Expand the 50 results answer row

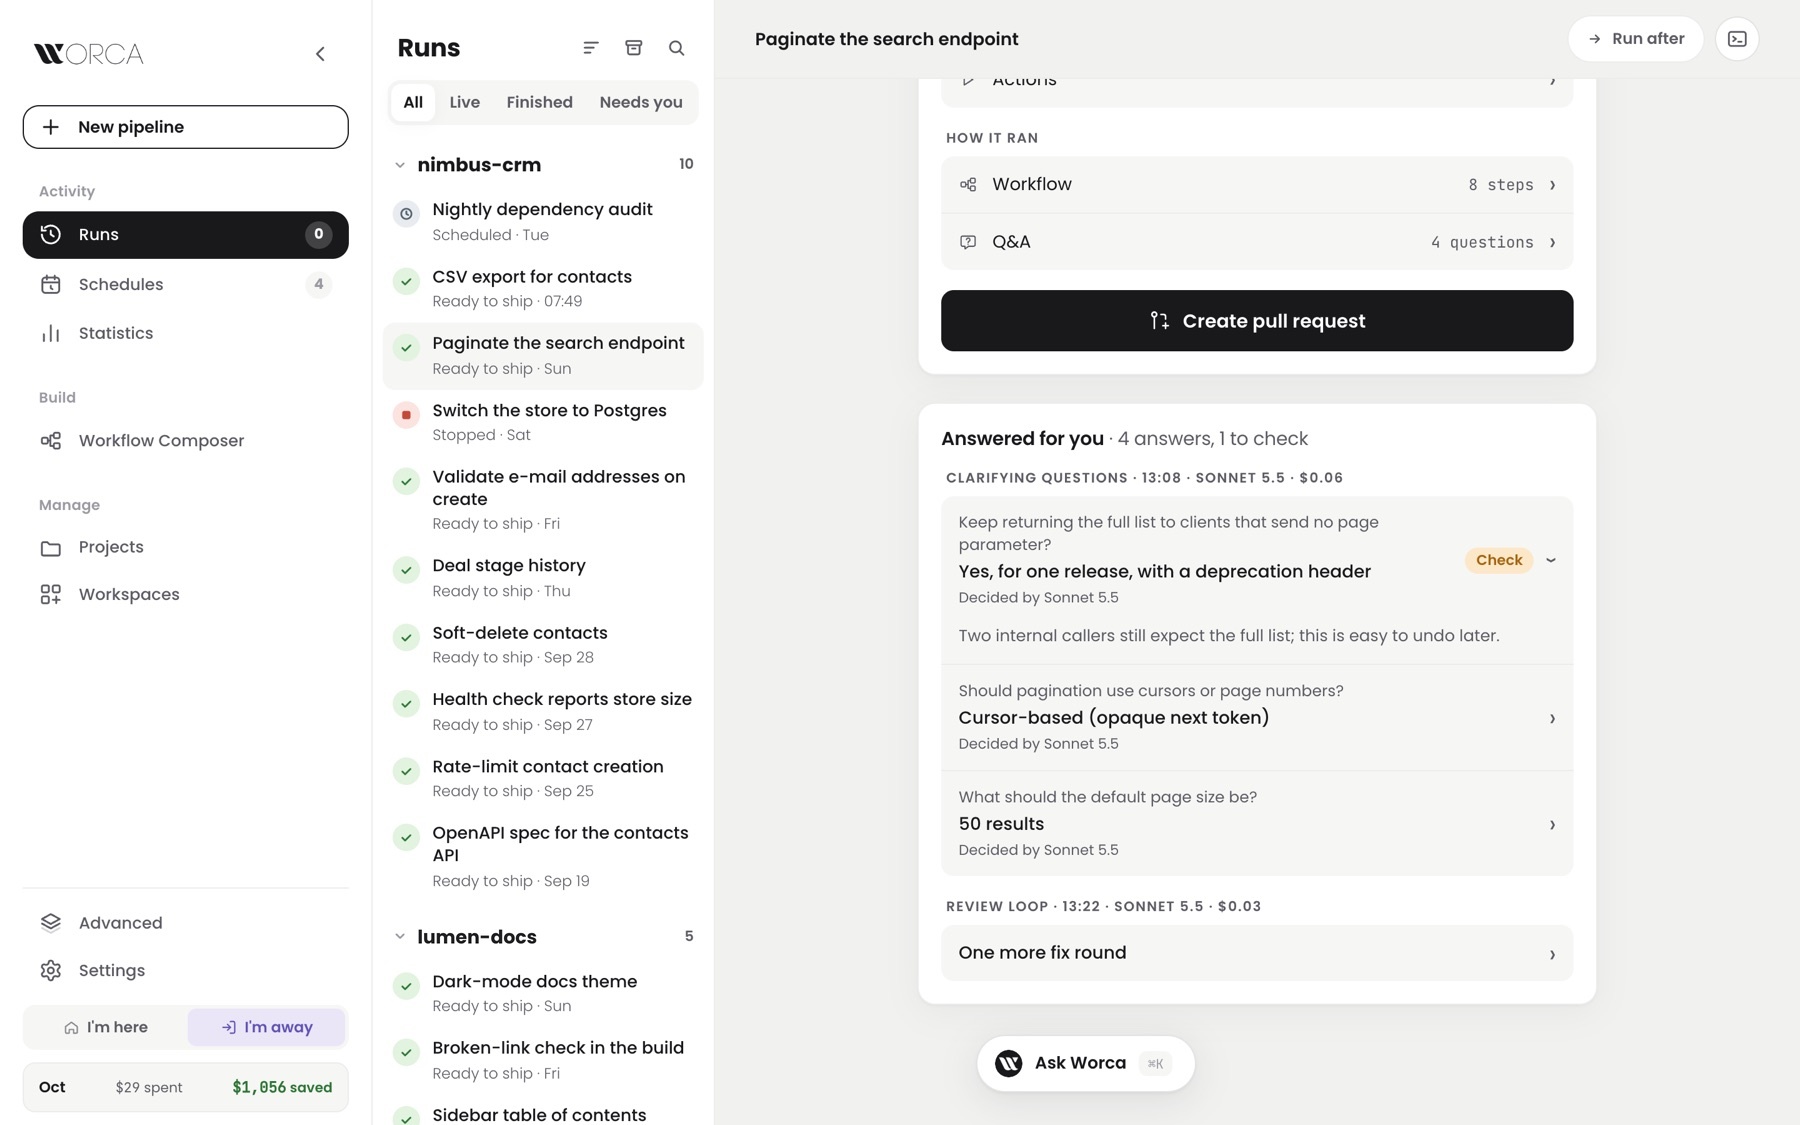pos(1257,824)
